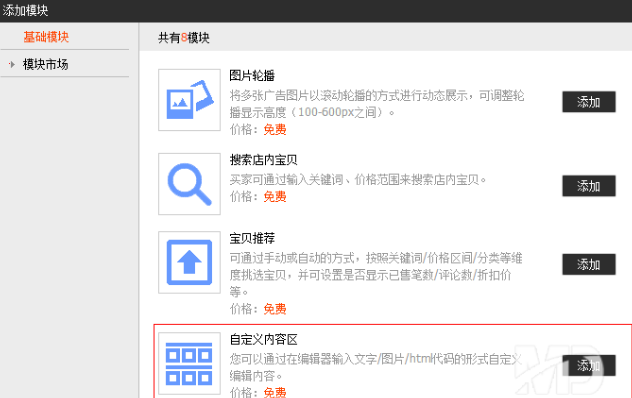
Task: Open the 模块市场 section
Action: [x=46, y=64]
